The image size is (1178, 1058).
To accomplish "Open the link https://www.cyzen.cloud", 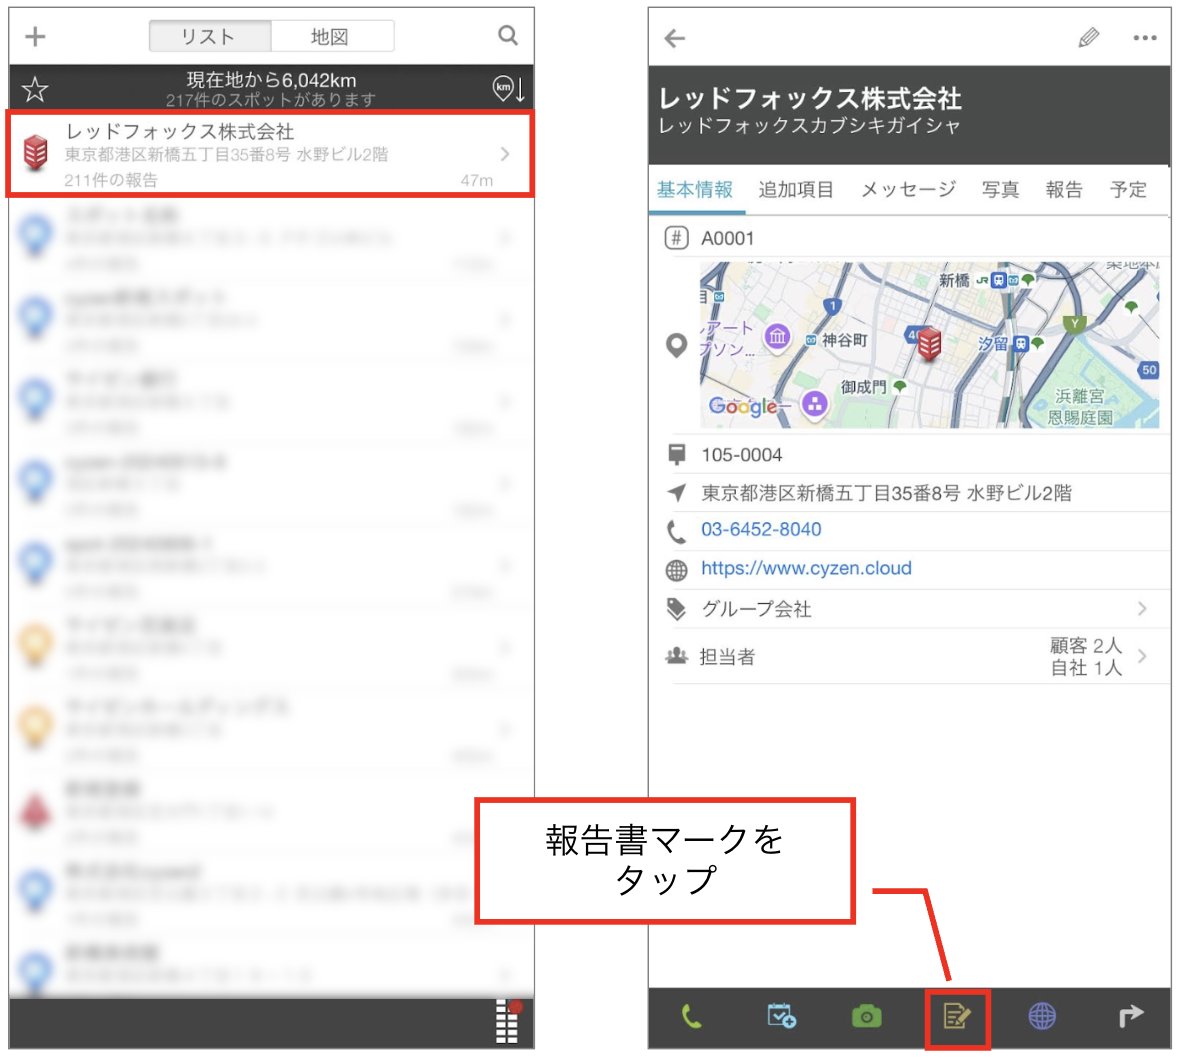I will (806, 568).
